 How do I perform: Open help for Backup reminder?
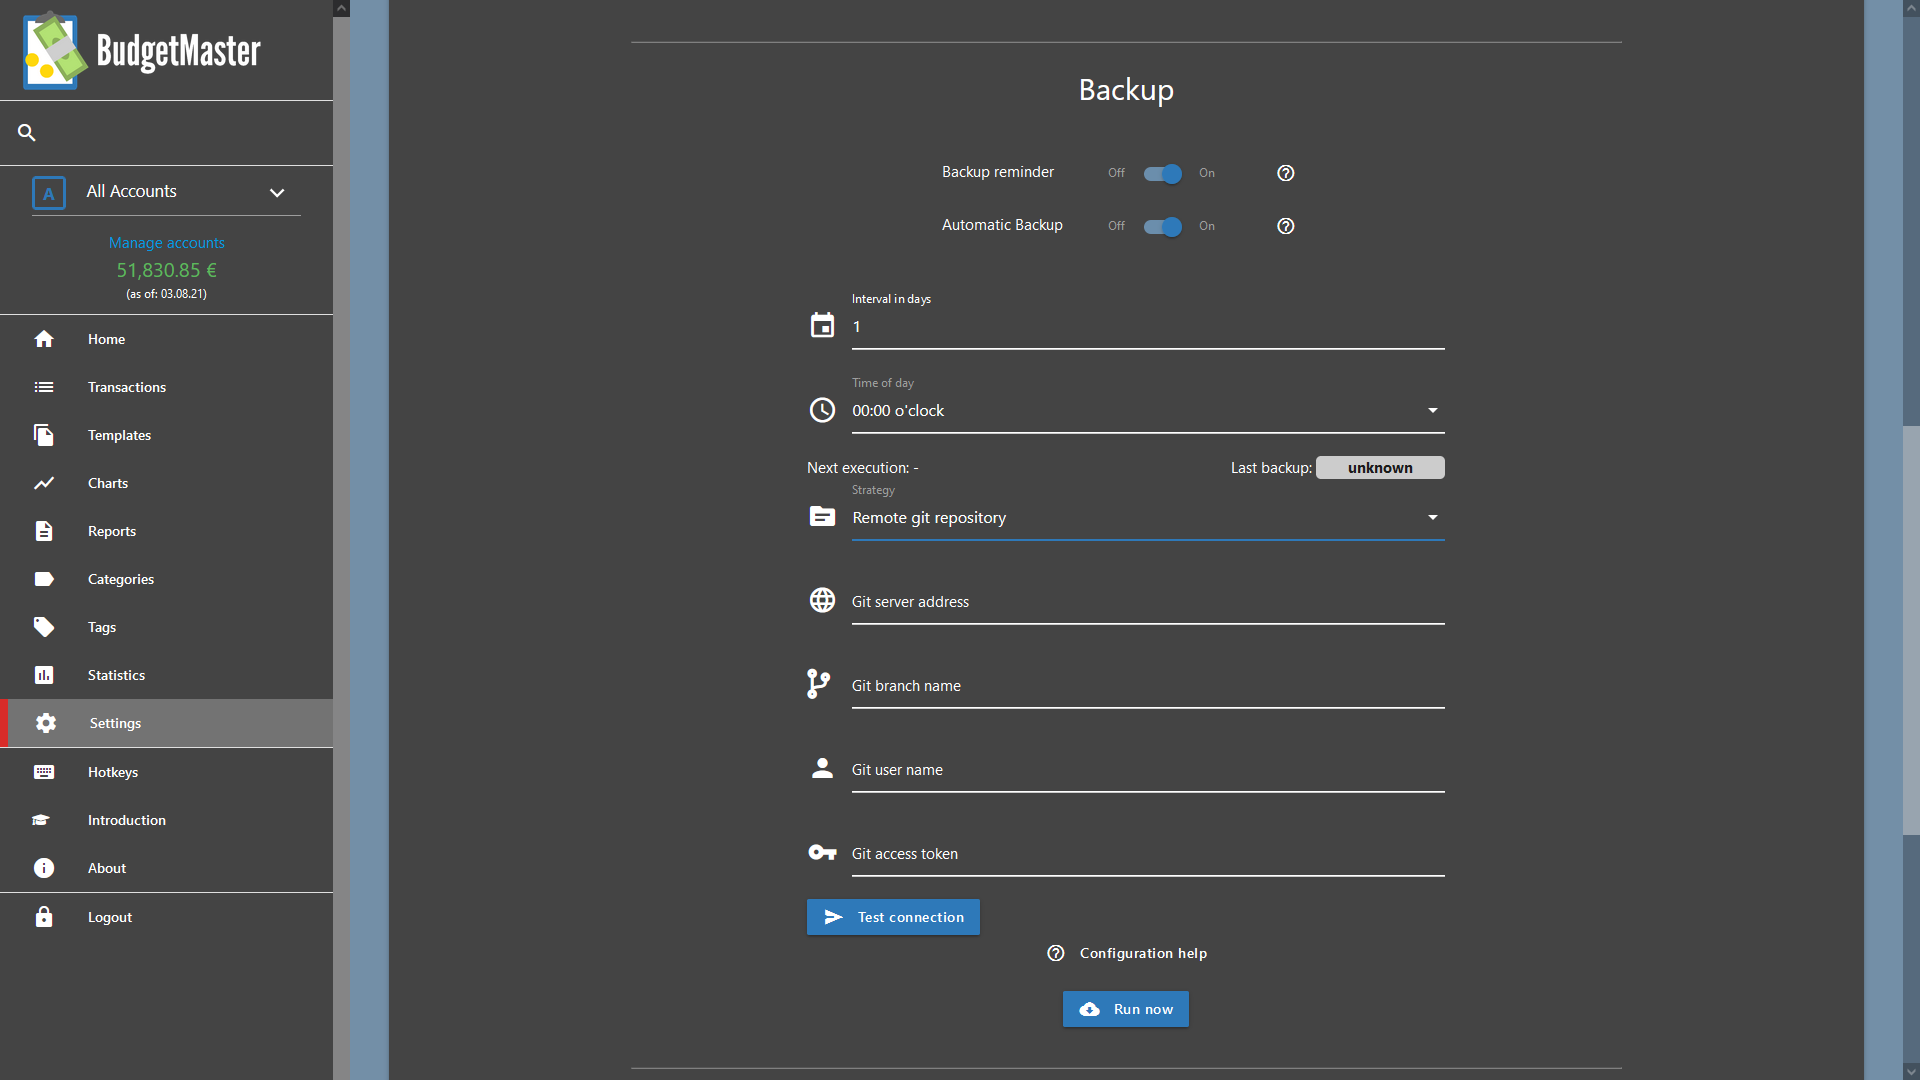pos(1286,173)
